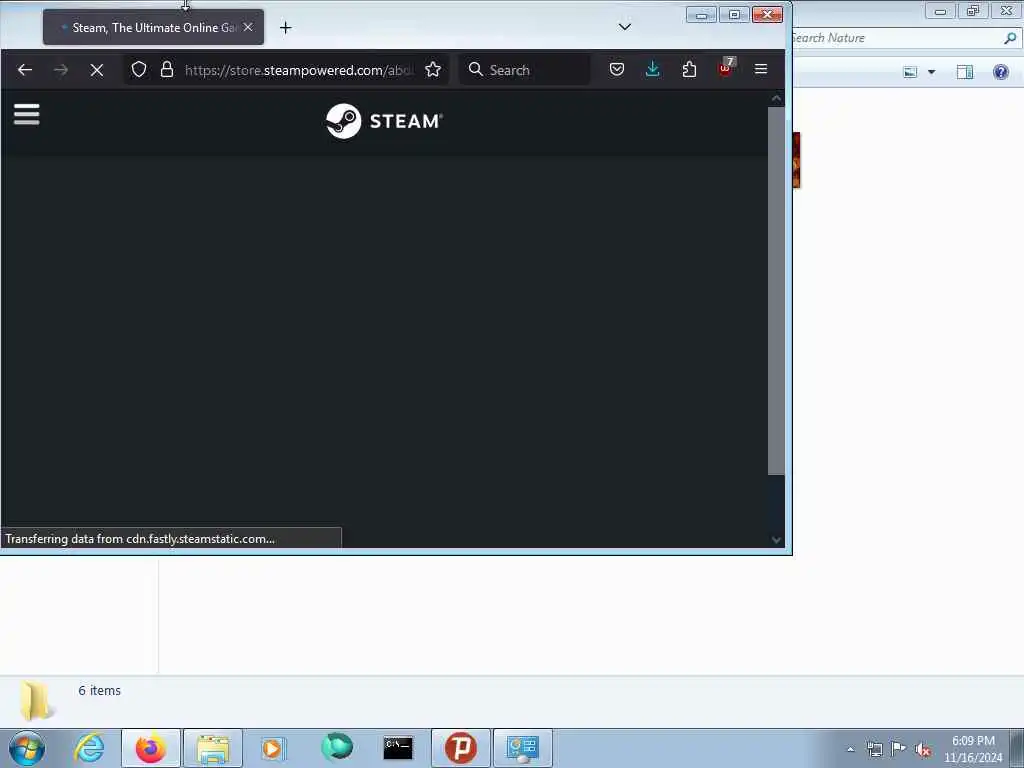1024x768 pixels.
Task: Click Firefox page vertical scrollbar thumb
Action: [x=776, y=291]
